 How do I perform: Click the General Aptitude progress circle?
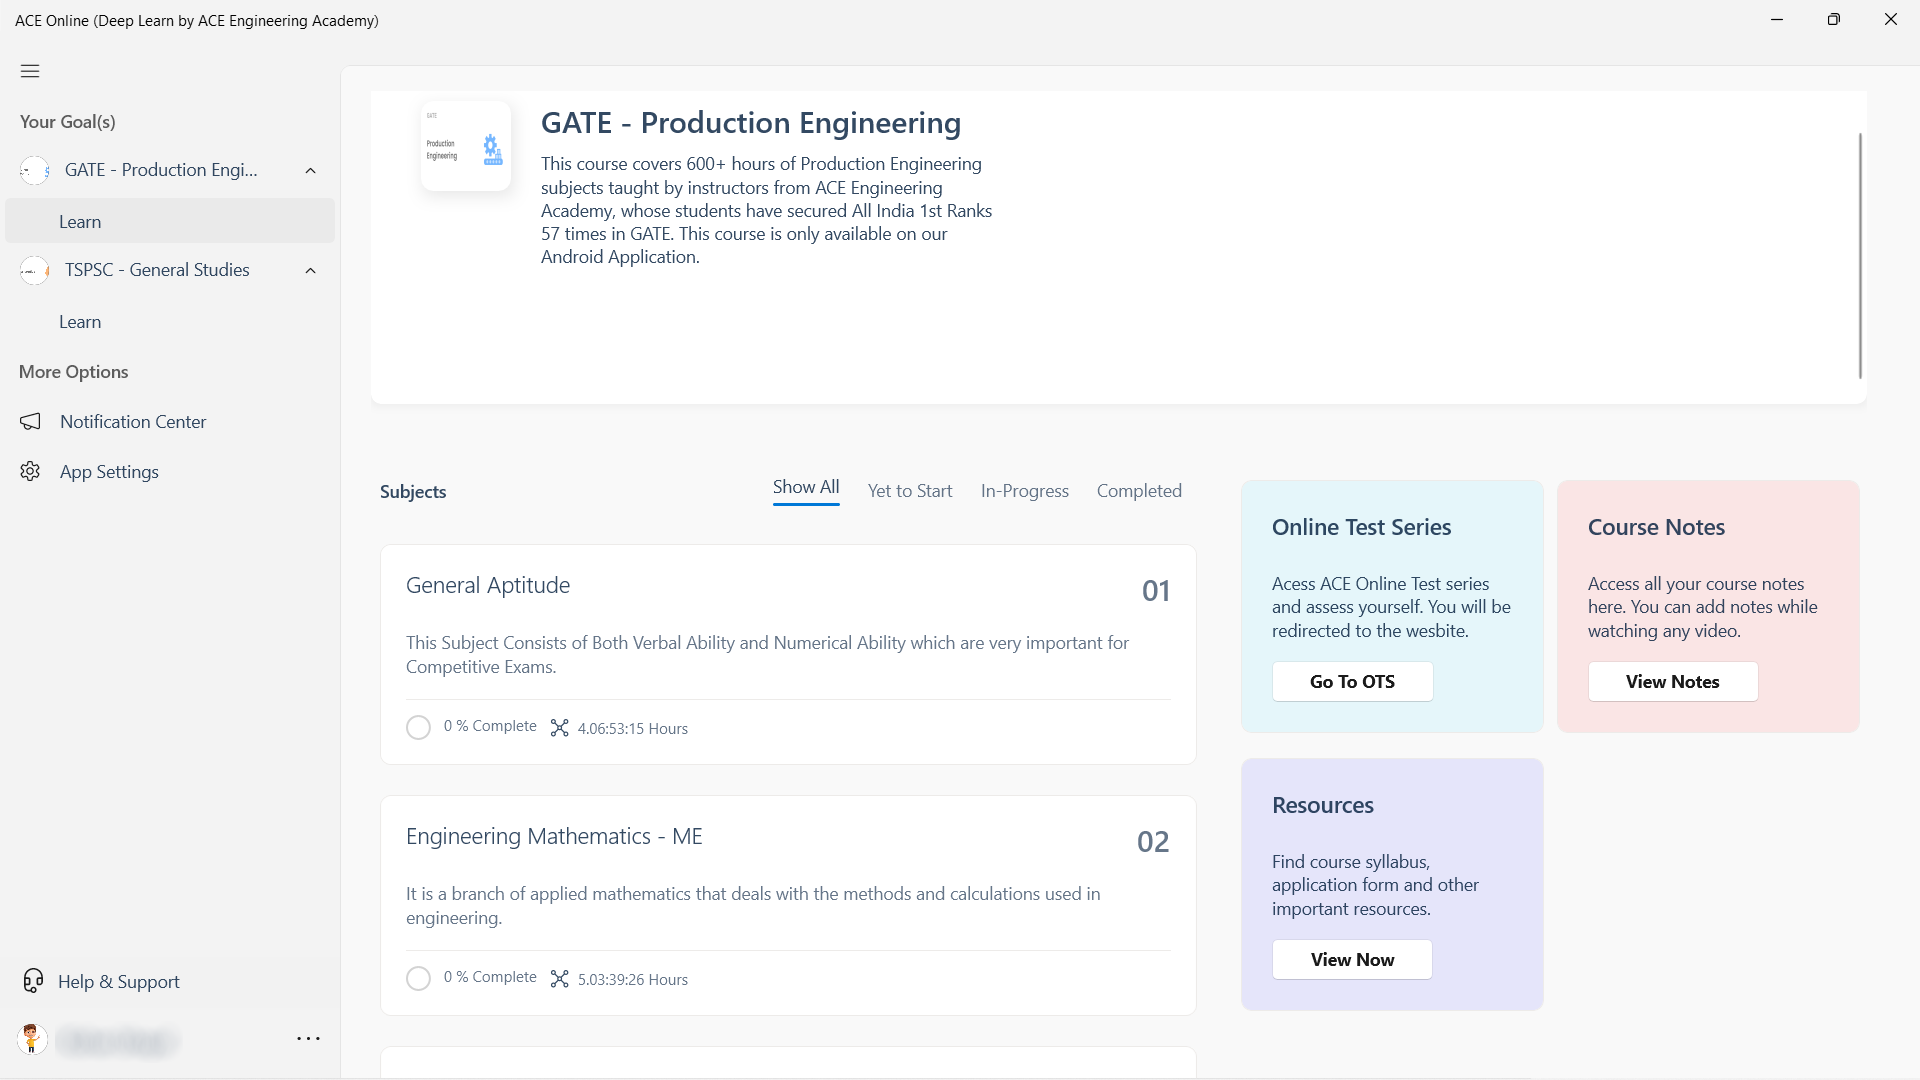tap(418, 728)
